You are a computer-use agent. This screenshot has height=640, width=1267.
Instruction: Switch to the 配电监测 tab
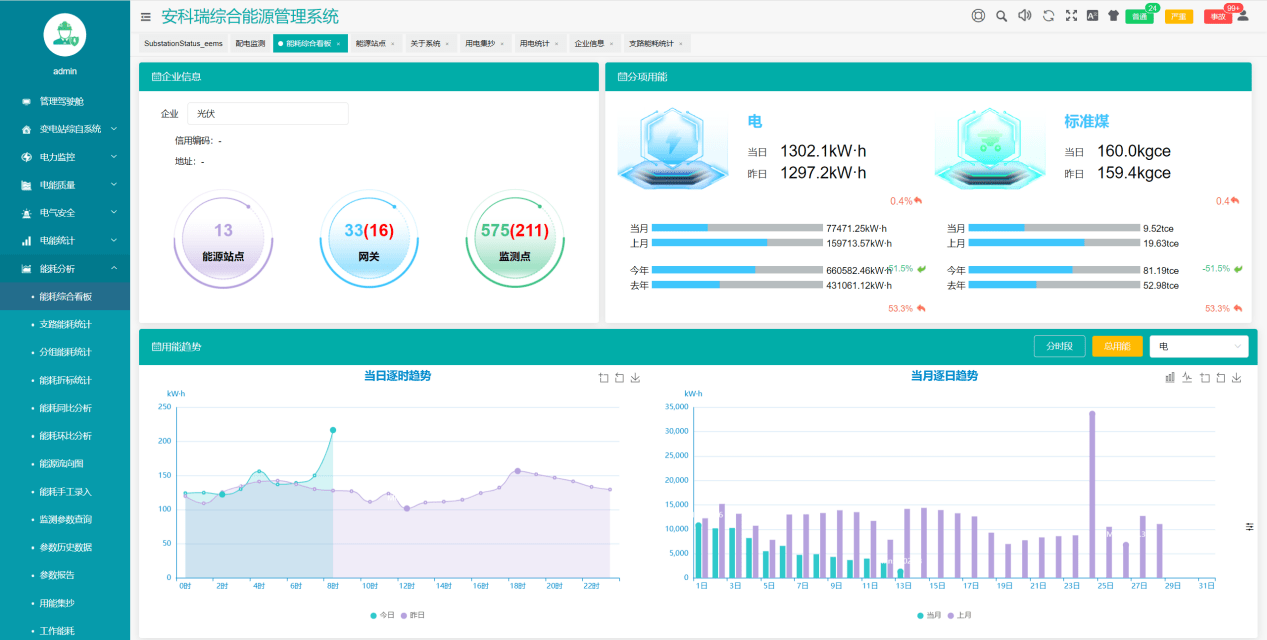pyautogui.click(x=250, y=44)
